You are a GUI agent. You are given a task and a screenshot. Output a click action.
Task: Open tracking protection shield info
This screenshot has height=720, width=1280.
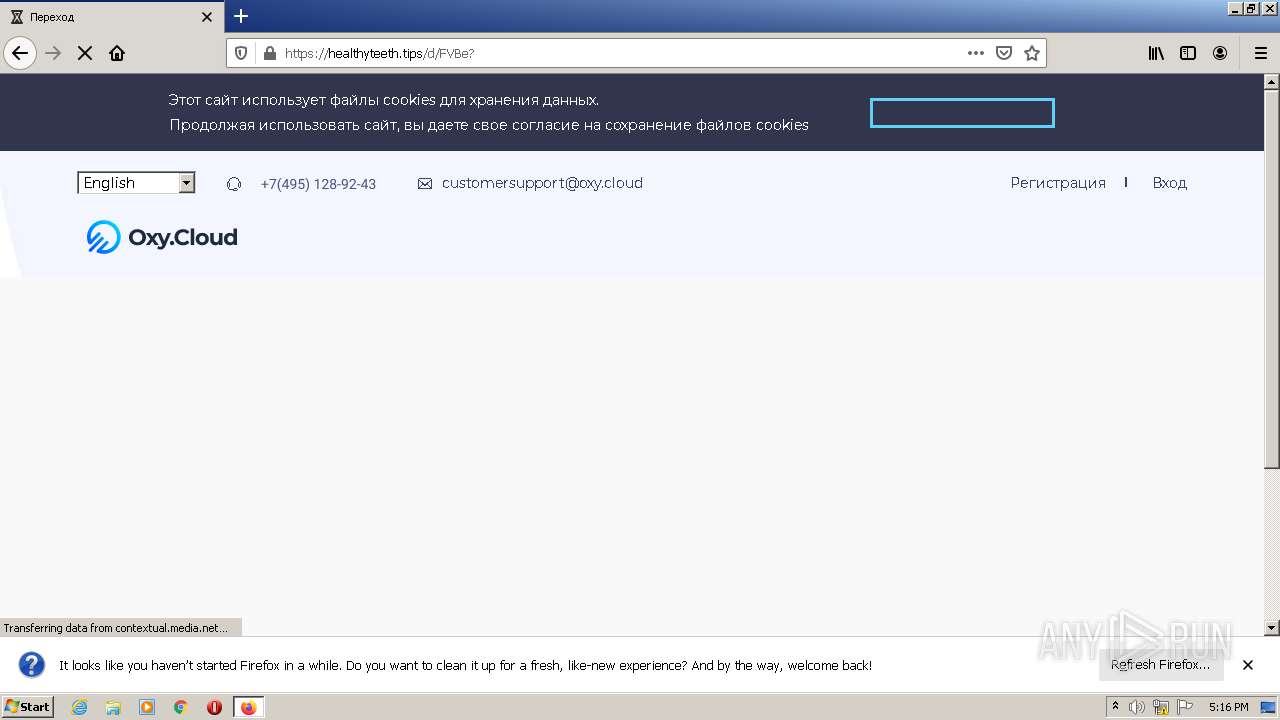click(x=241, y=53)
